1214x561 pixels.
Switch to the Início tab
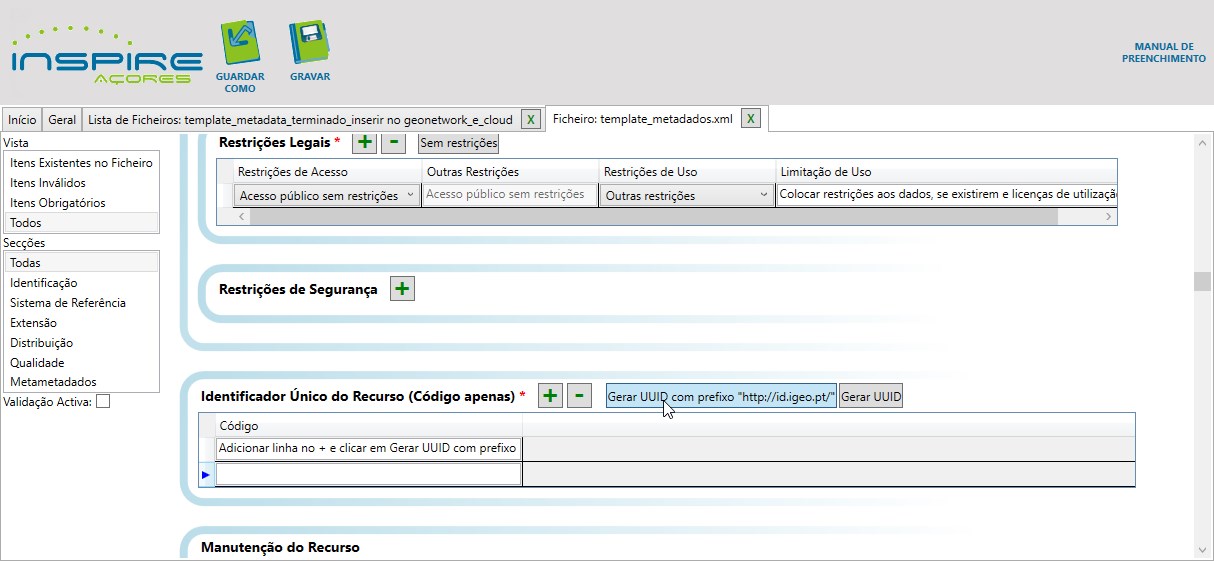point(22,119)
